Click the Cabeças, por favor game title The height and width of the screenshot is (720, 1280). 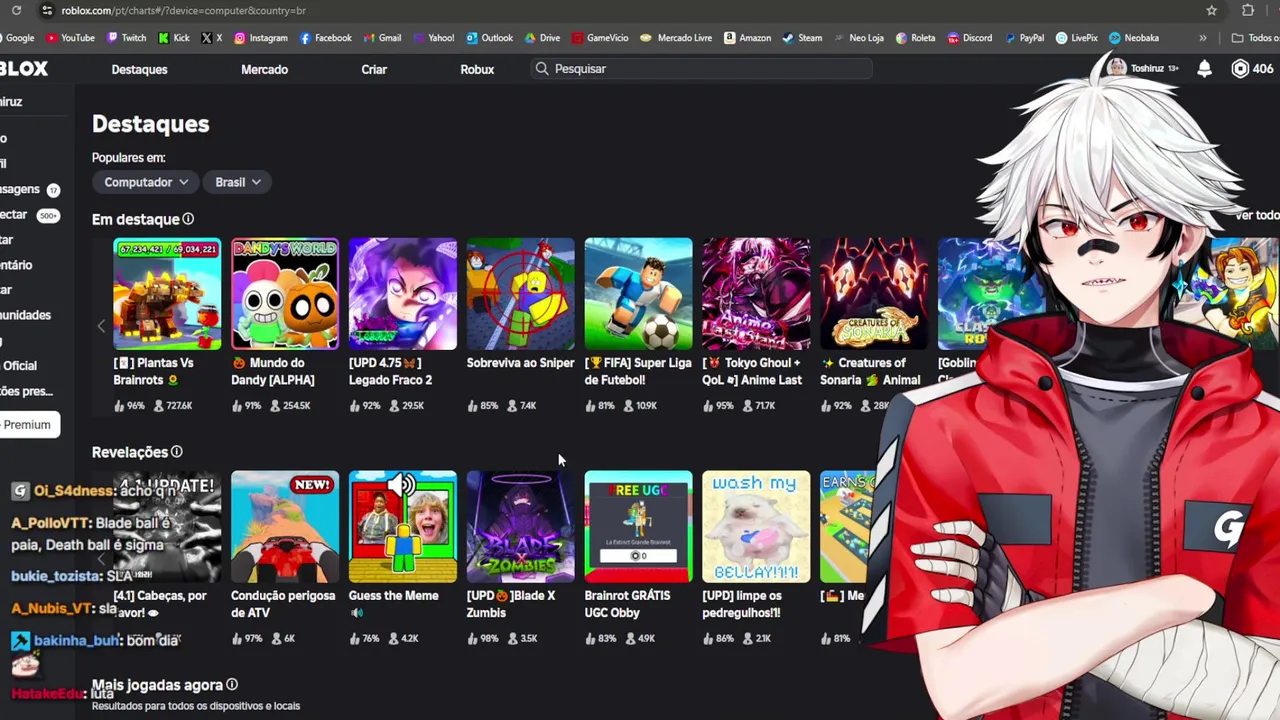point(160,604)
